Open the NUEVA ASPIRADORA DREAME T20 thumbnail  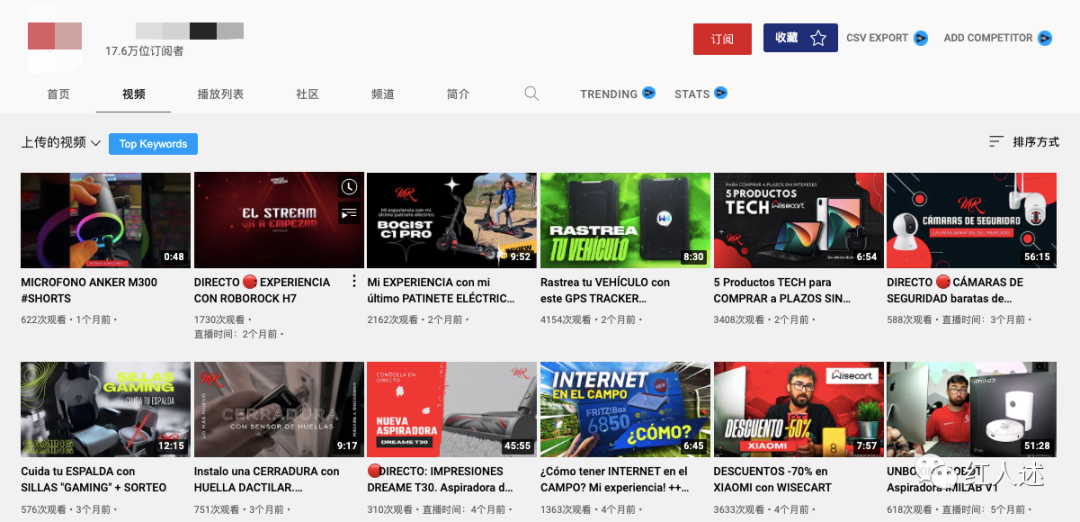(x=452, y=410)
